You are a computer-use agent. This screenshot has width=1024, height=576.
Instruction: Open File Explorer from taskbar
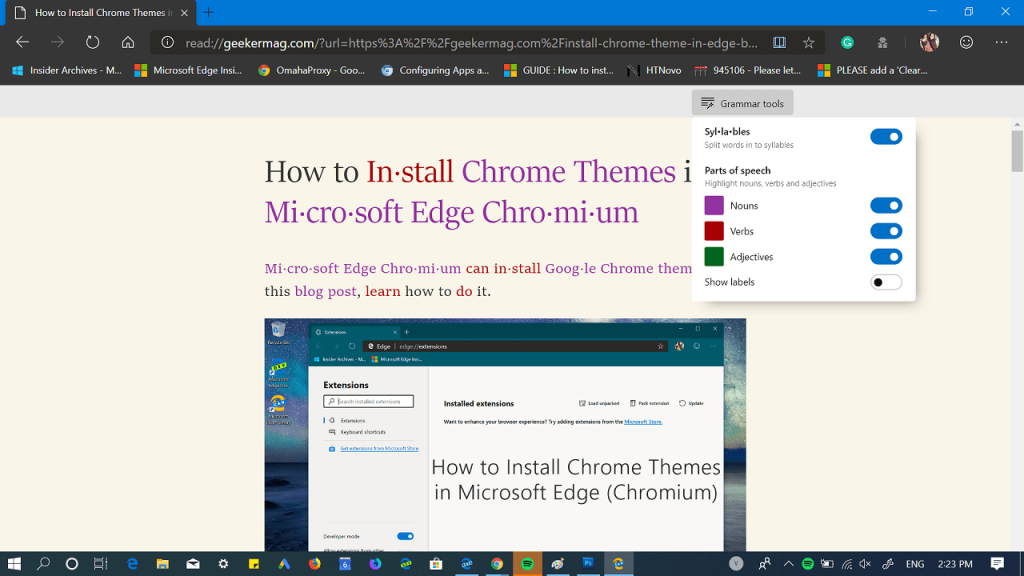point(162,564)
